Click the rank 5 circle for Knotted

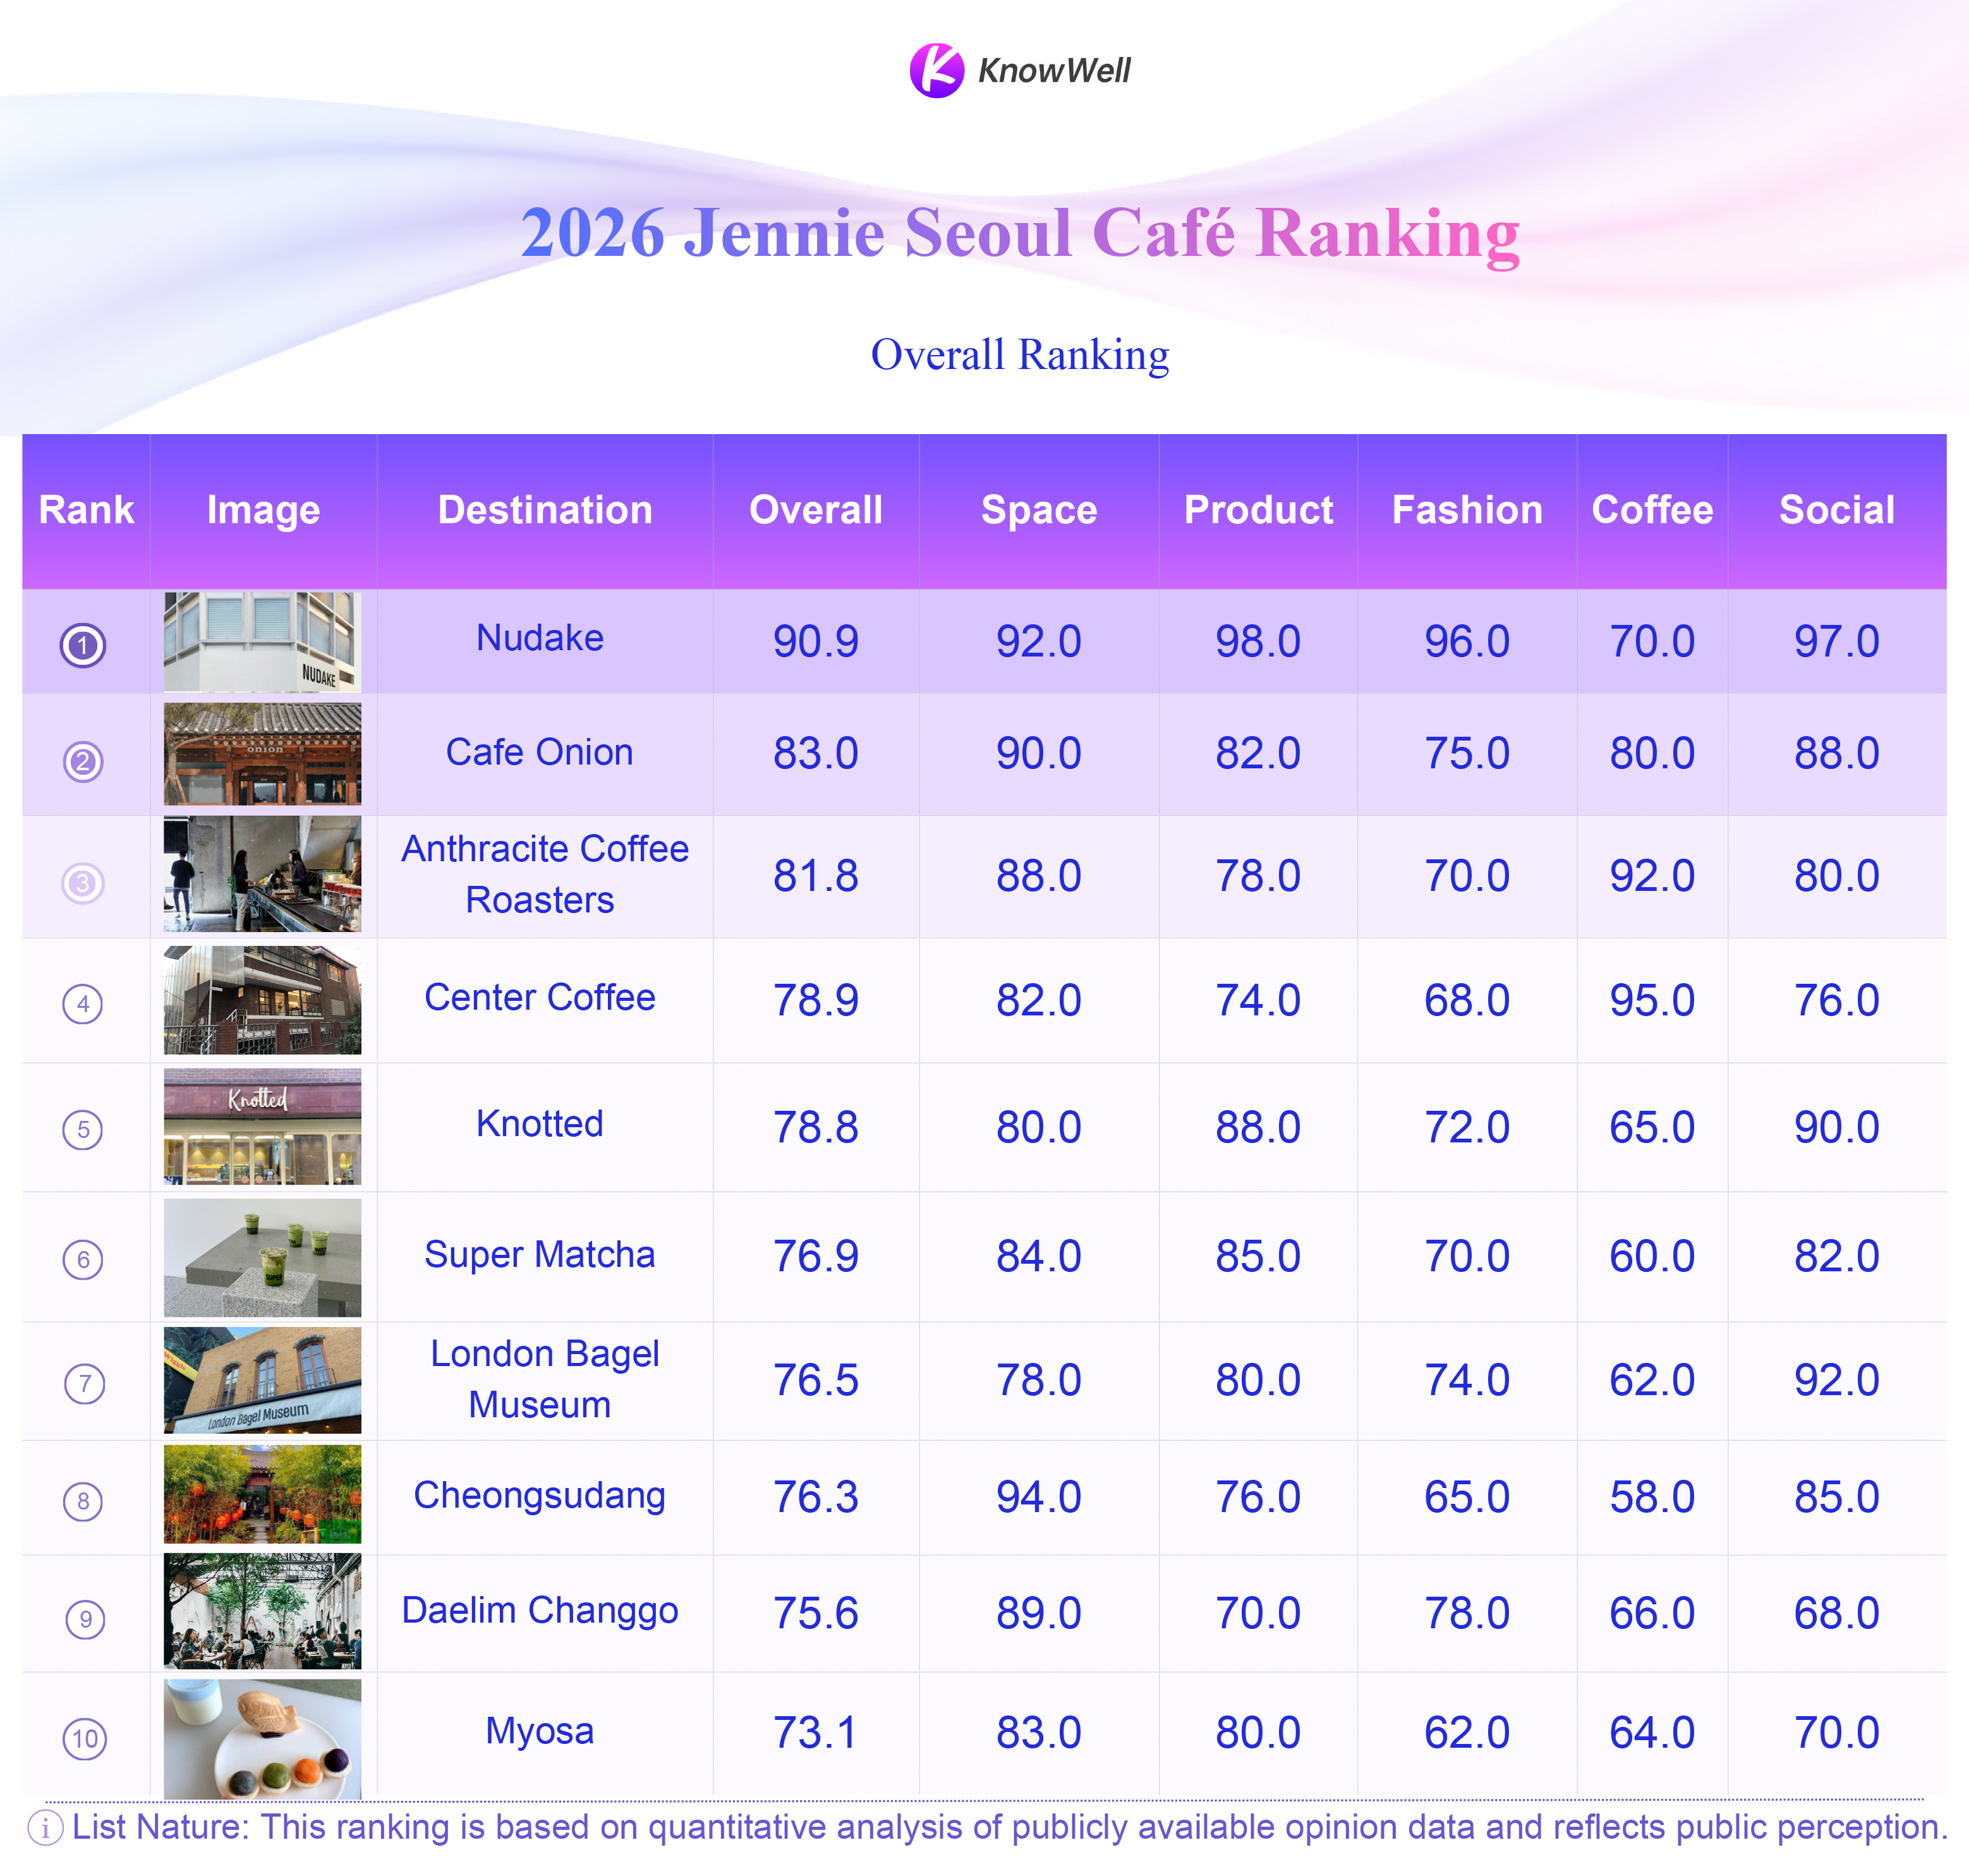[x=83, y=1130]
